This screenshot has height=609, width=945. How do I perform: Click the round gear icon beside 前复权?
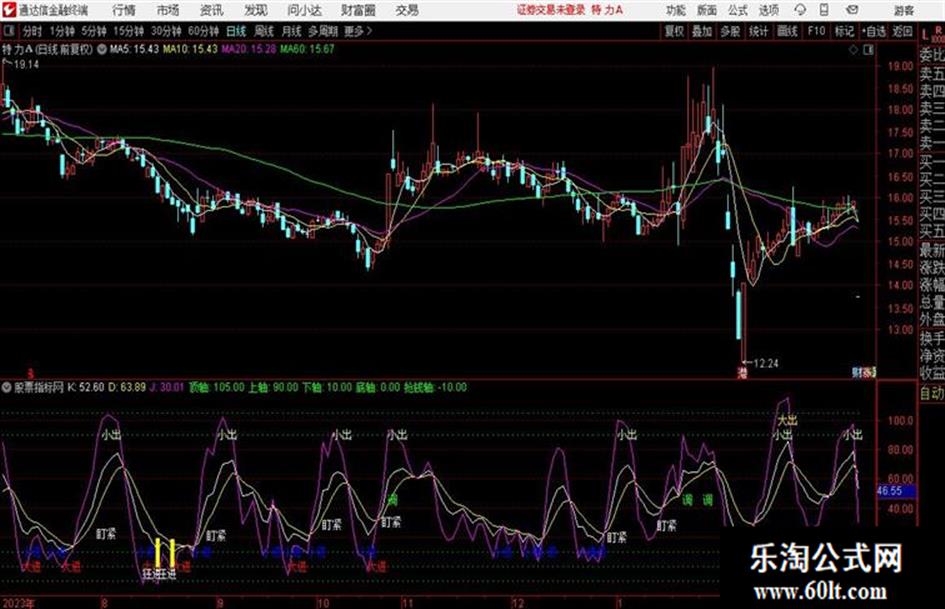tap(101, 49)
